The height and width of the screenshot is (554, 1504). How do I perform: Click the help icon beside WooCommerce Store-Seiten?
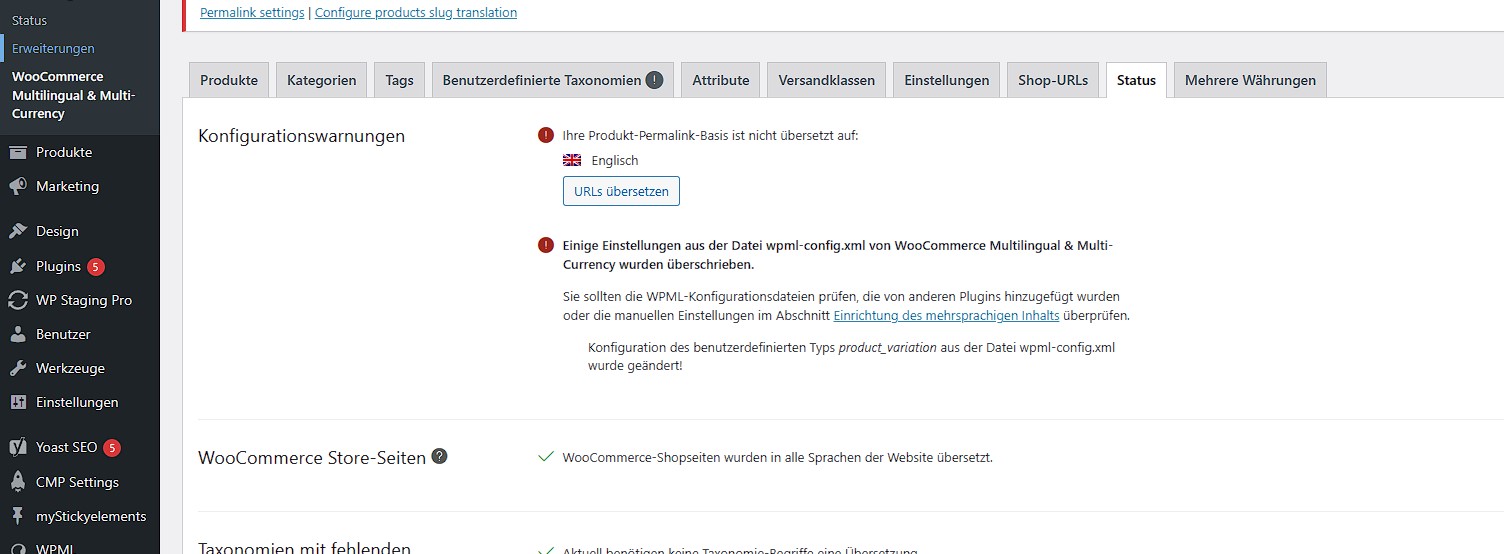point(439,456)
